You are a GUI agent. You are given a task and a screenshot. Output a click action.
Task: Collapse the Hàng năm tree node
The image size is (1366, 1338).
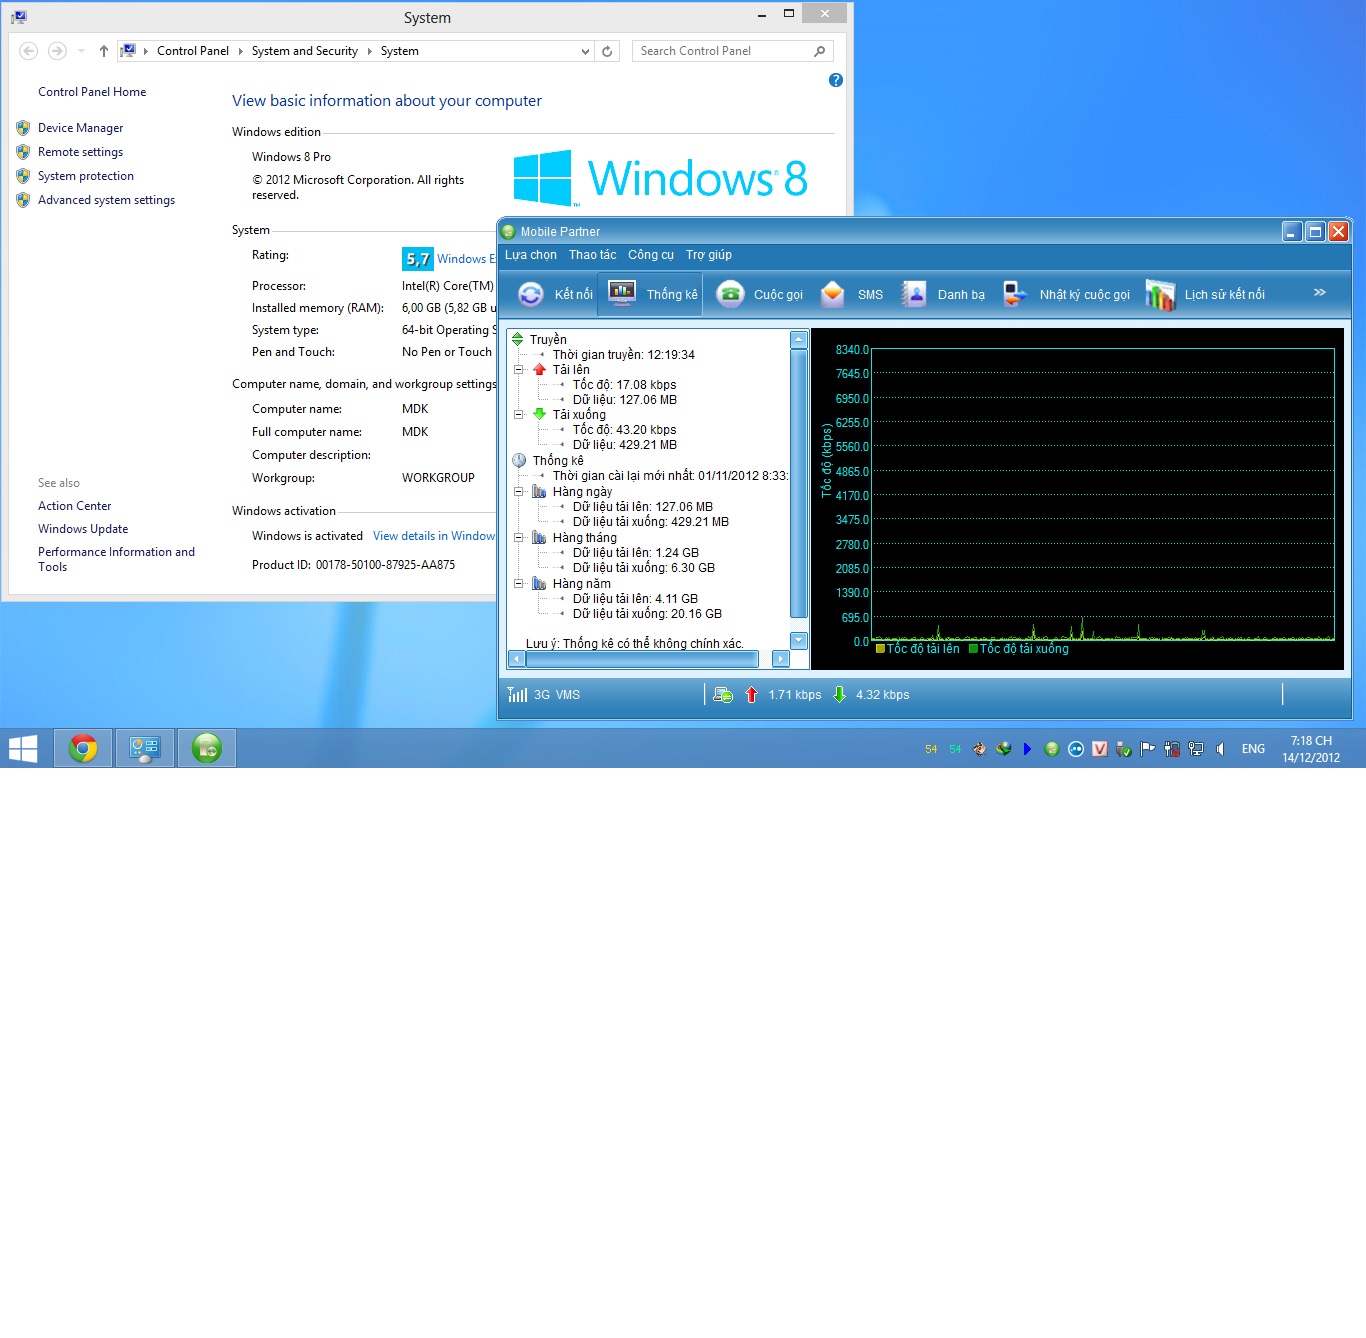pyautogui.click(x=518, y=583)
